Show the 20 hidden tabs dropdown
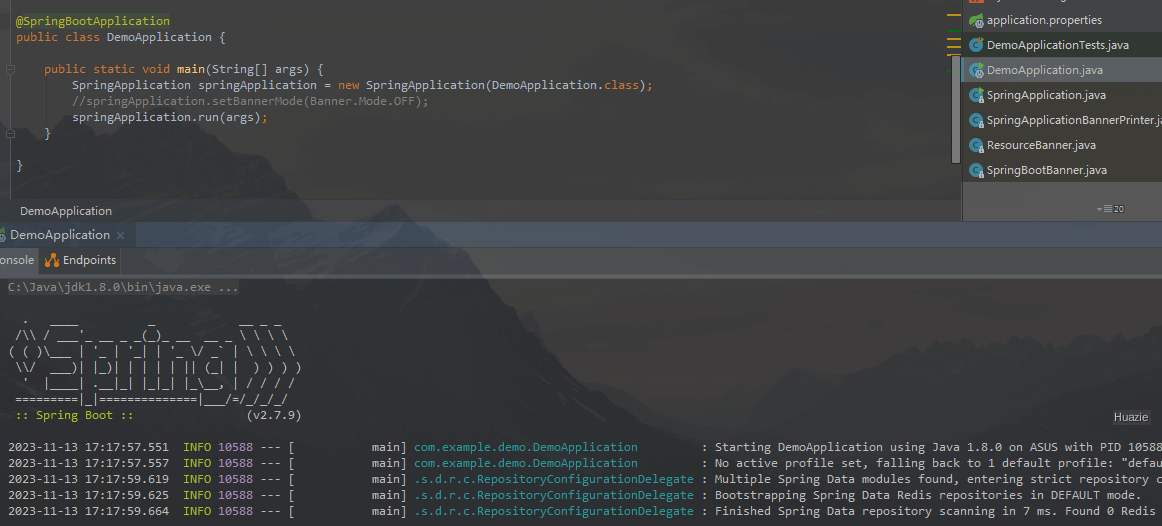The height and width of the screenshot is (526, 1162). click(x=1110, y=209)
